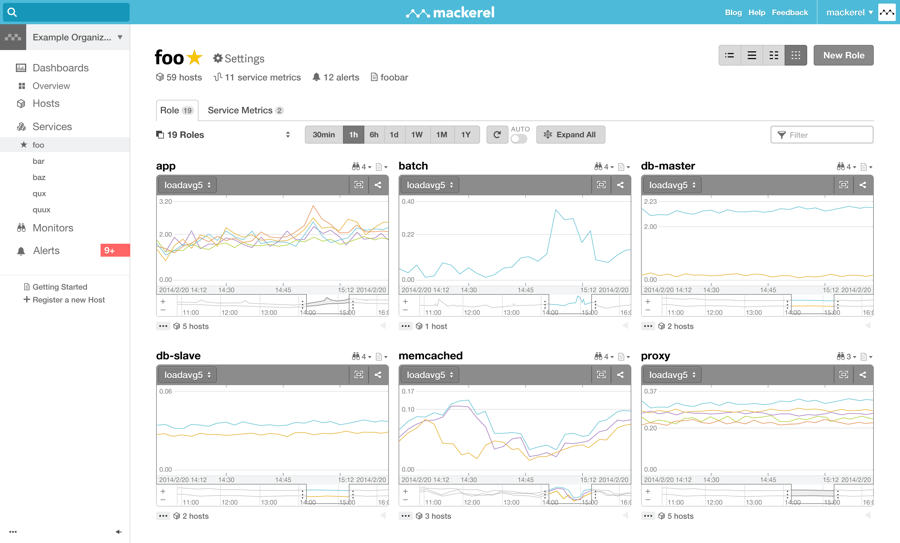Click the share icon on proxy graph
900x543 pixels.
(862, 375)
